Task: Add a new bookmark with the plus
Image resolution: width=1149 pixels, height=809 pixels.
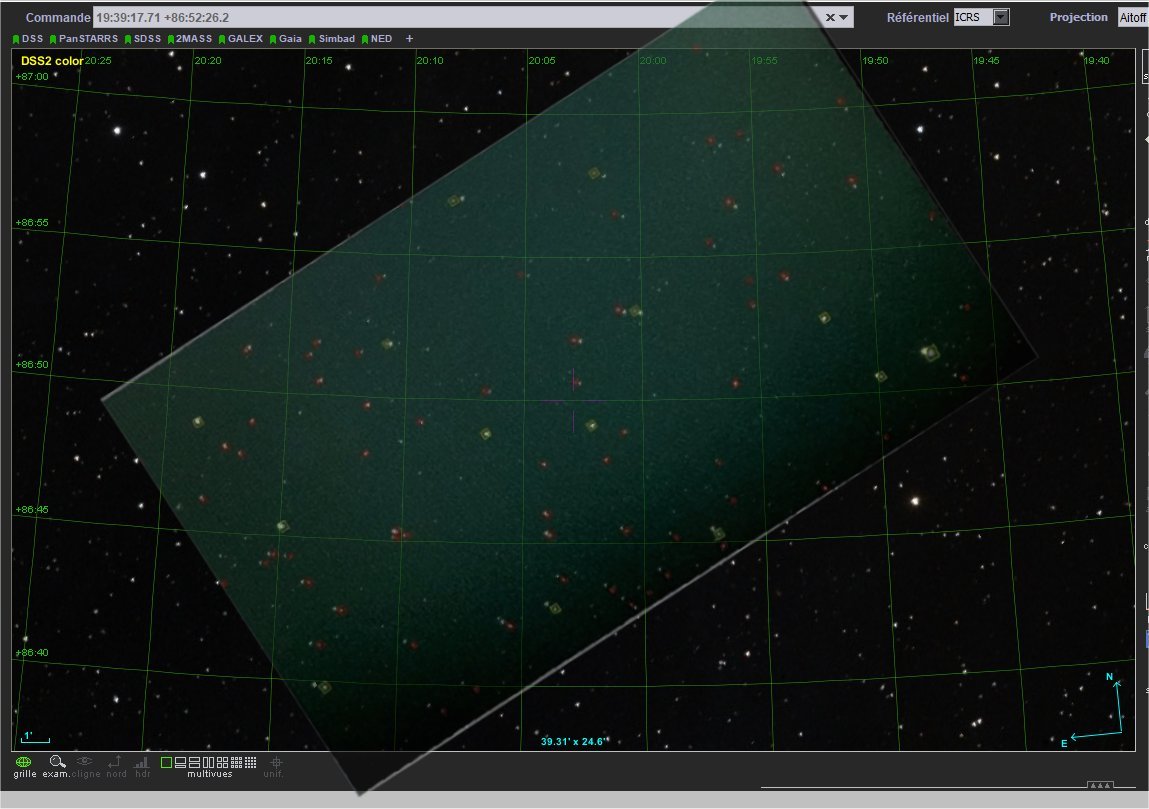Action: click(x=410, y=39)
